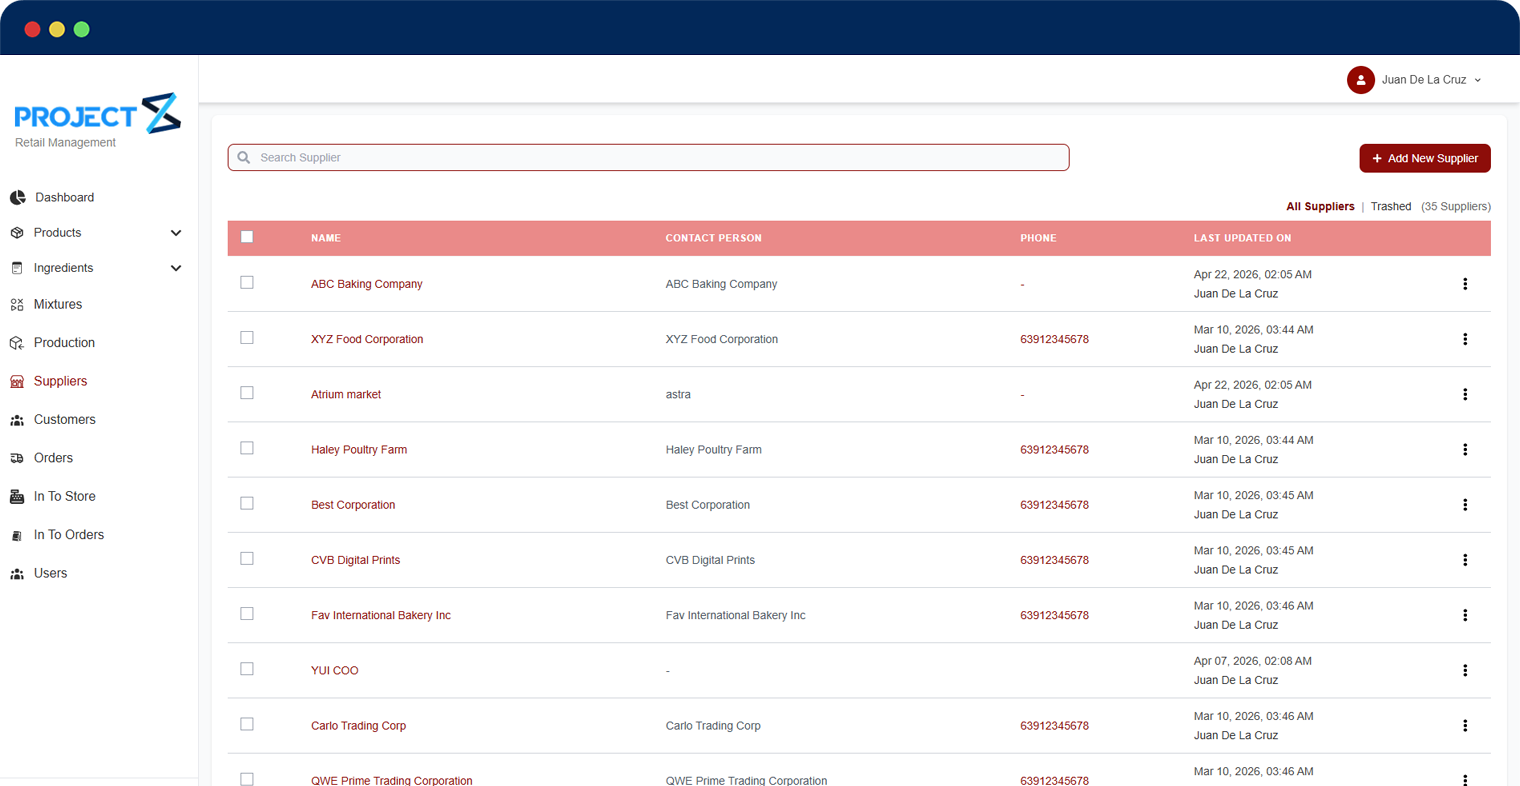Open actions menu for Haley Poultry Farm
The width and height of the screenshot is (1520, 786).
click(1465, 450)
